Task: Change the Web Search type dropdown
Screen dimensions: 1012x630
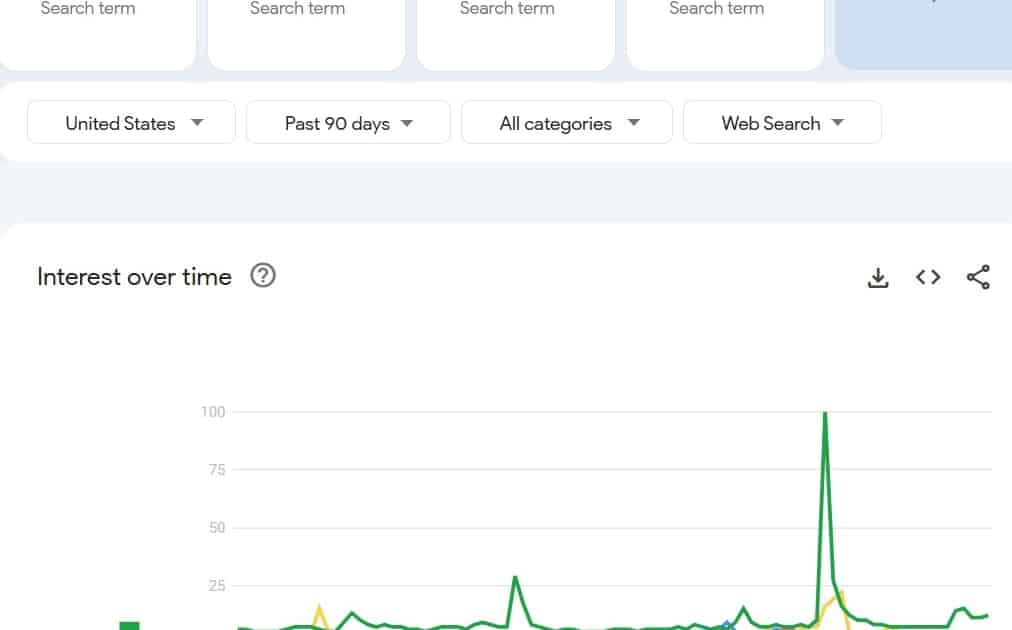Action: [x=782, y=123]
